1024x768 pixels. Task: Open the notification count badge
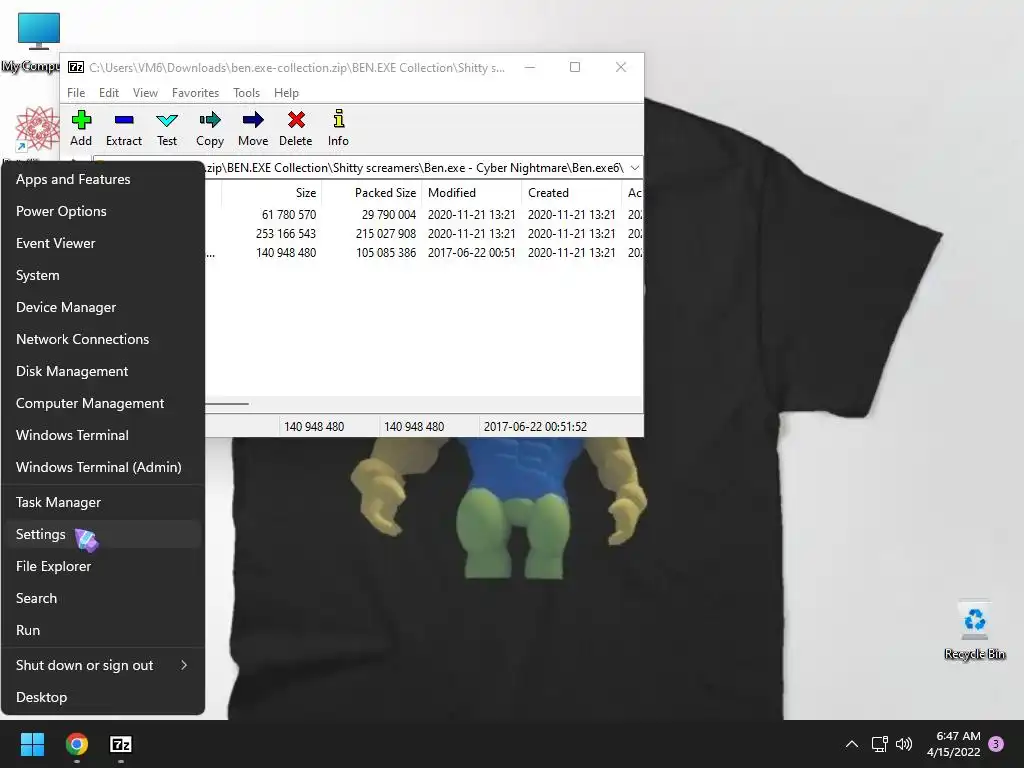click(996, 744)
